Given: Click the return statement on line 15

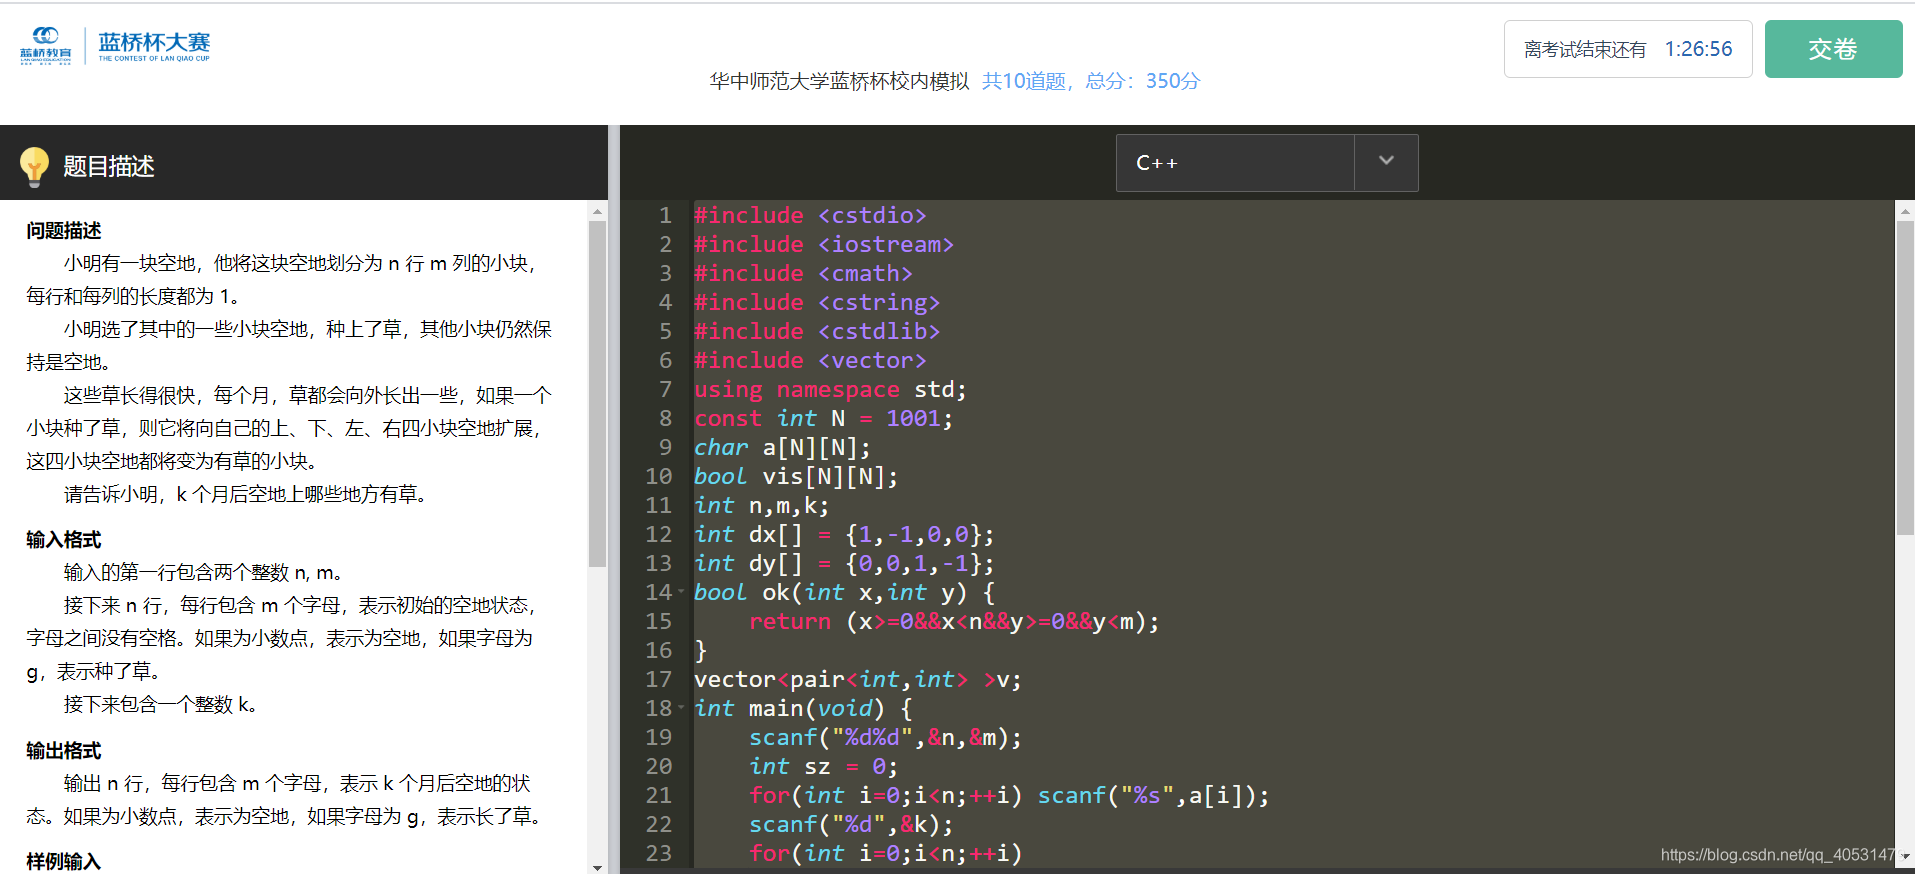Looking at the screenshot, I should (x=954, y=621).
